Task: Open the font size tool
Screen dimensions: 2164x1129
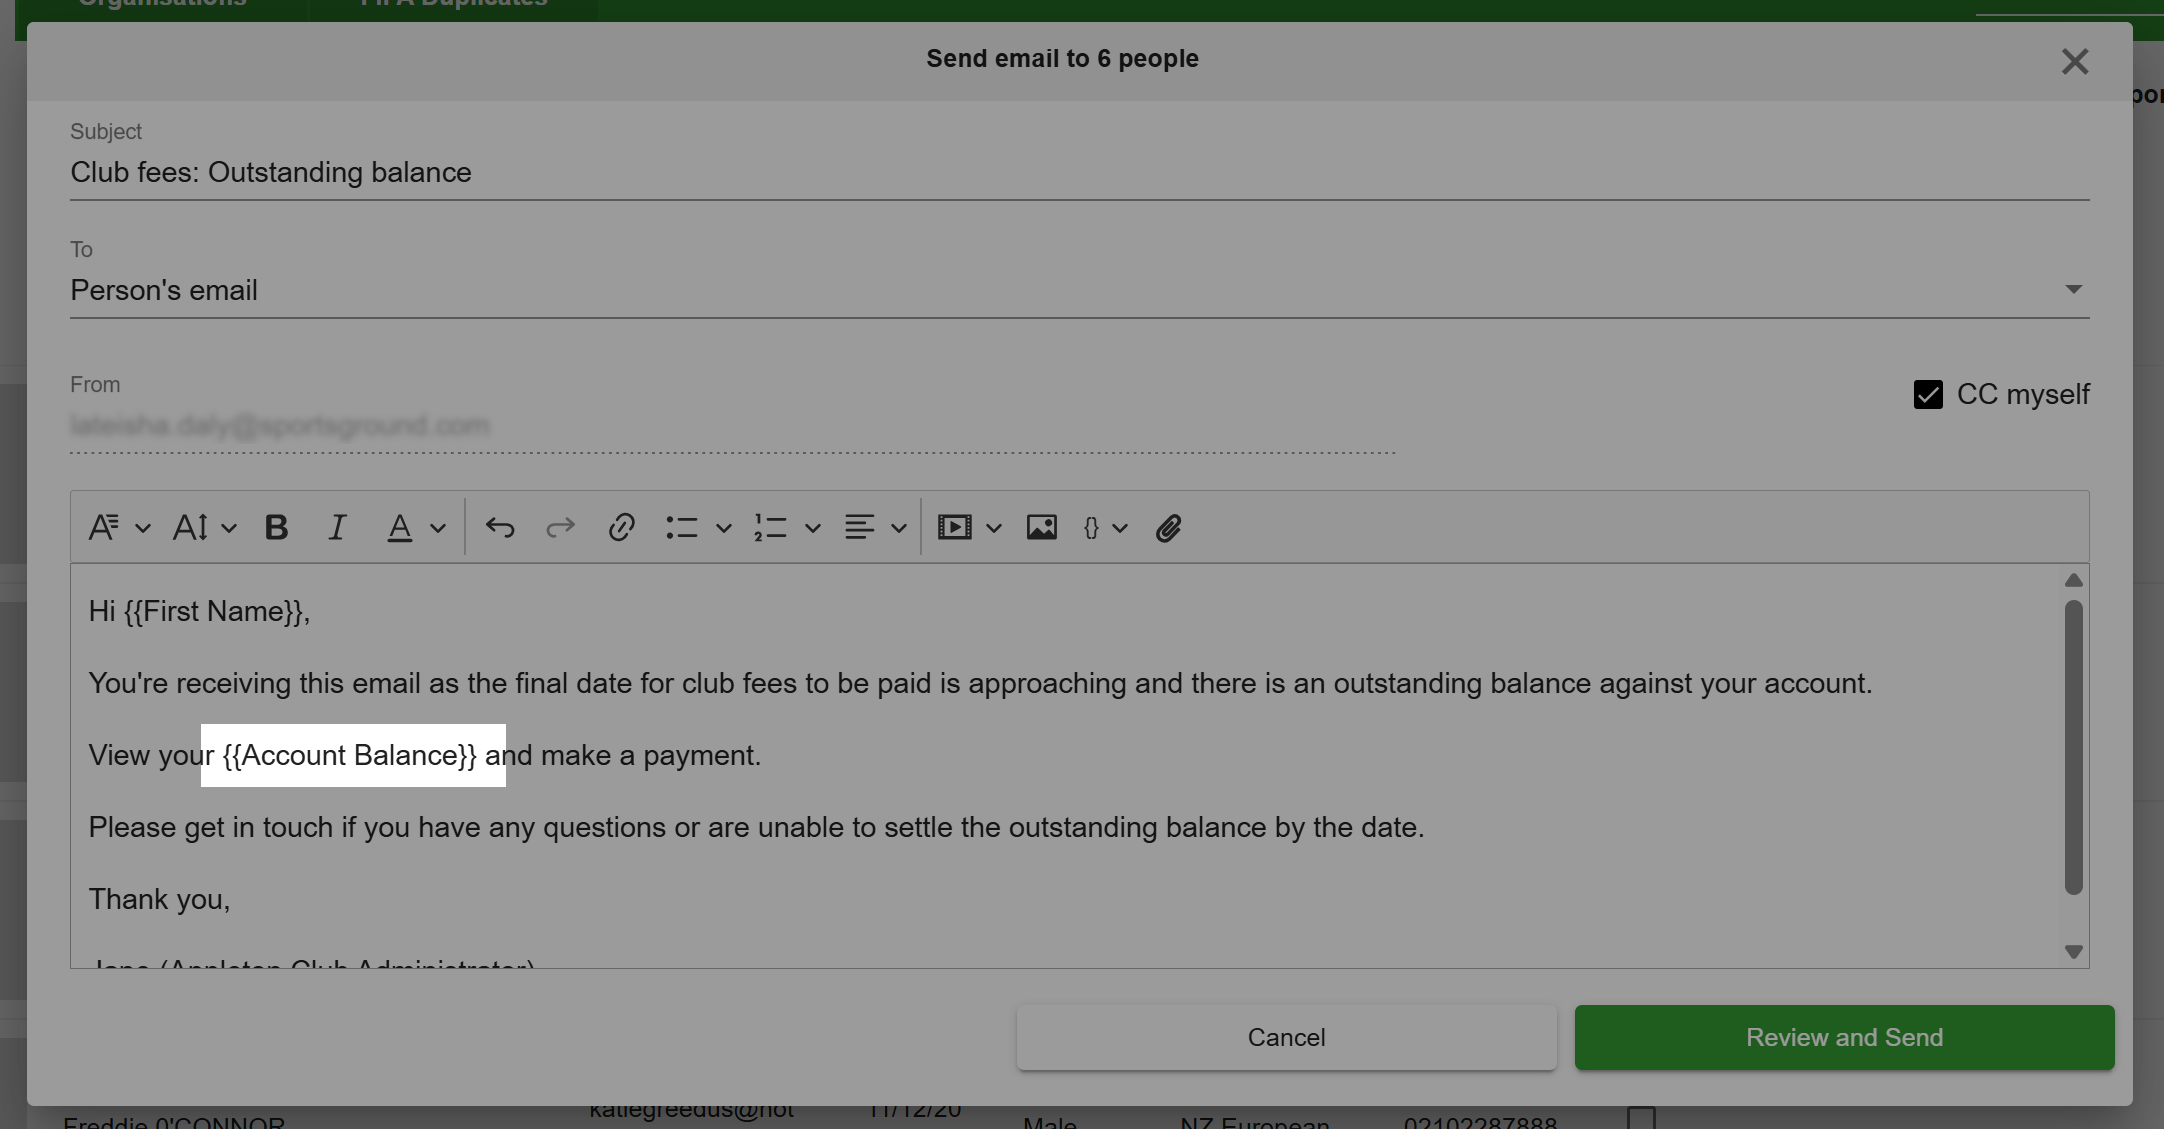Action: [x=190, y=527]
